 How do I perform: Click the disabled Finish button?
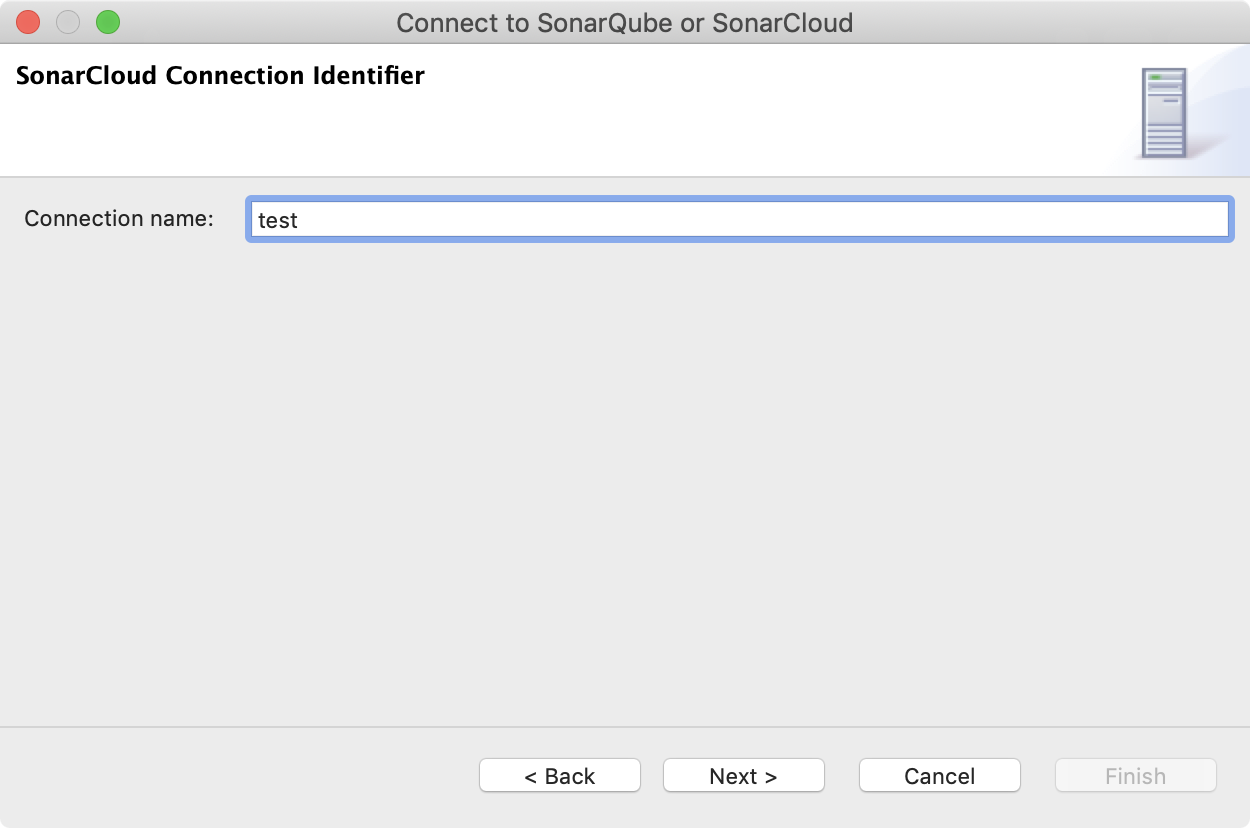coord(1135,775)
